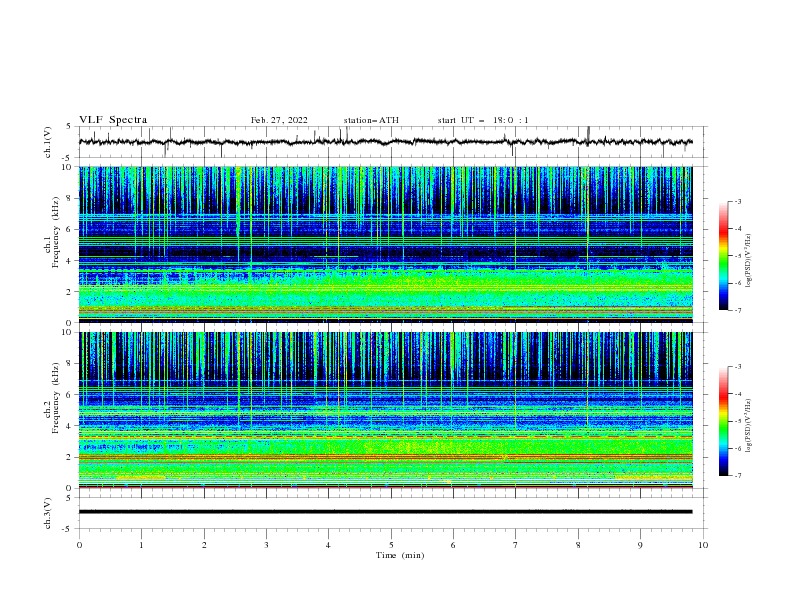This screenshot has height=612, width=792.
Task: Click the "8" kHz tick on ch.2 axis
Action: click(x=71, y=364)
